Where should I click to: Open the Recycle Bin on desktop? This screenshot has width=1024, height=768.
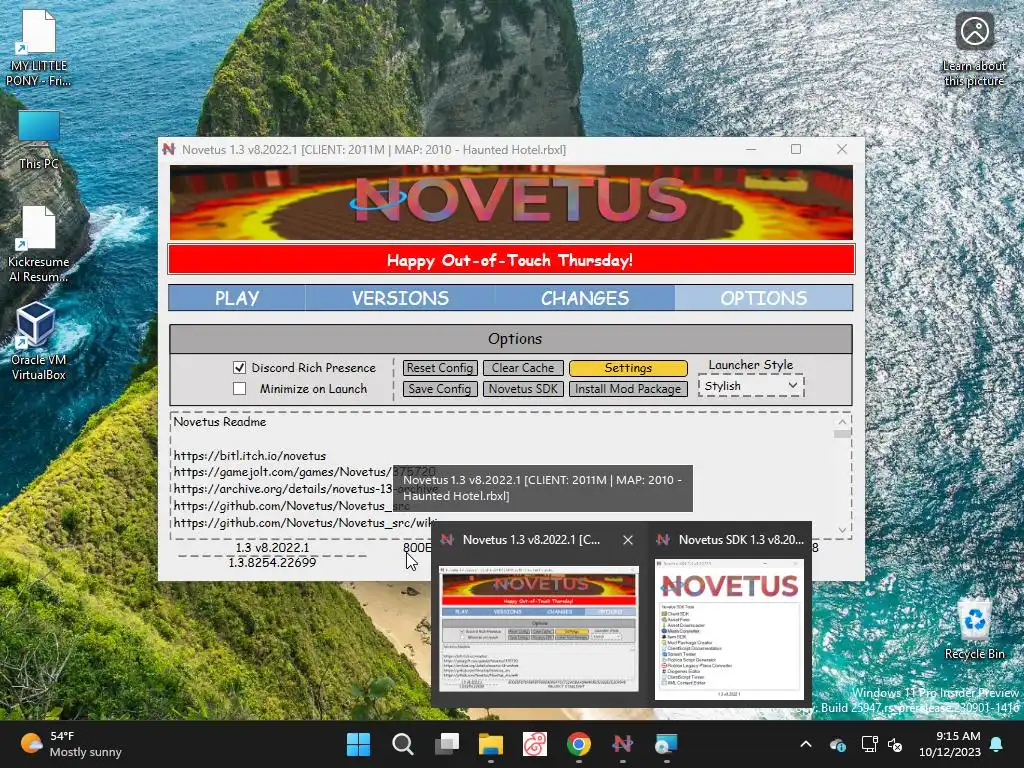[974, 630]
